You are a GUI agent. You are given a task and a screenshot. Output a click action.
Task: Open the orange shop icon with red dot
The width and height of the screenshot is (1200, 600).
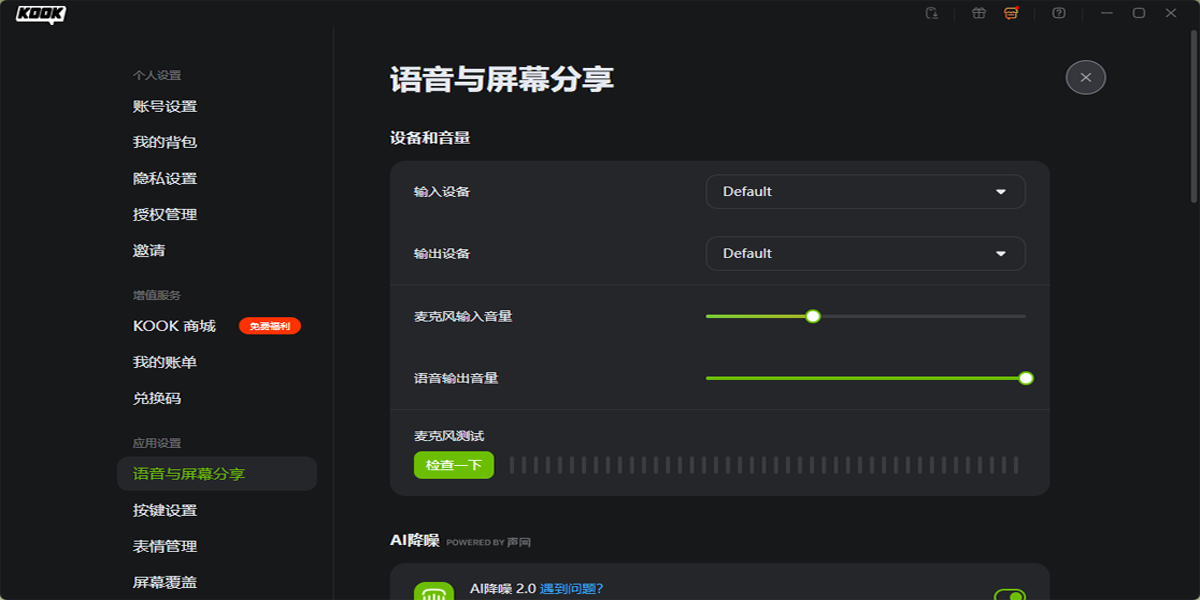1011,13
